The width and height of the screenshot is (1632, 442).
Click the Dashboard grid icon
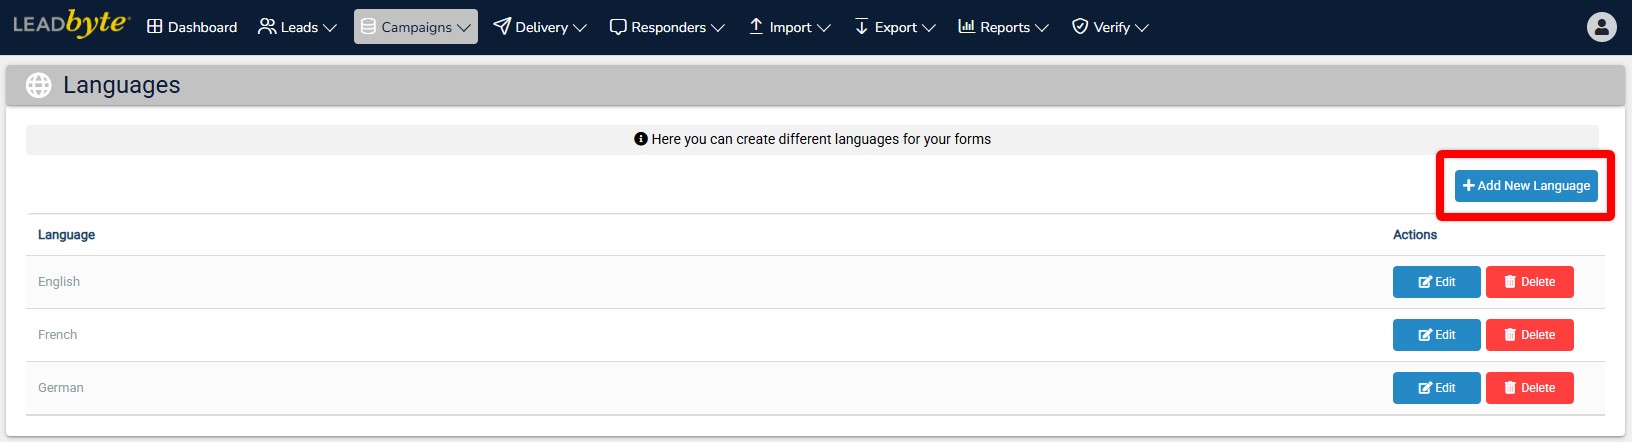pyautogui.click(x=155, y=27)
